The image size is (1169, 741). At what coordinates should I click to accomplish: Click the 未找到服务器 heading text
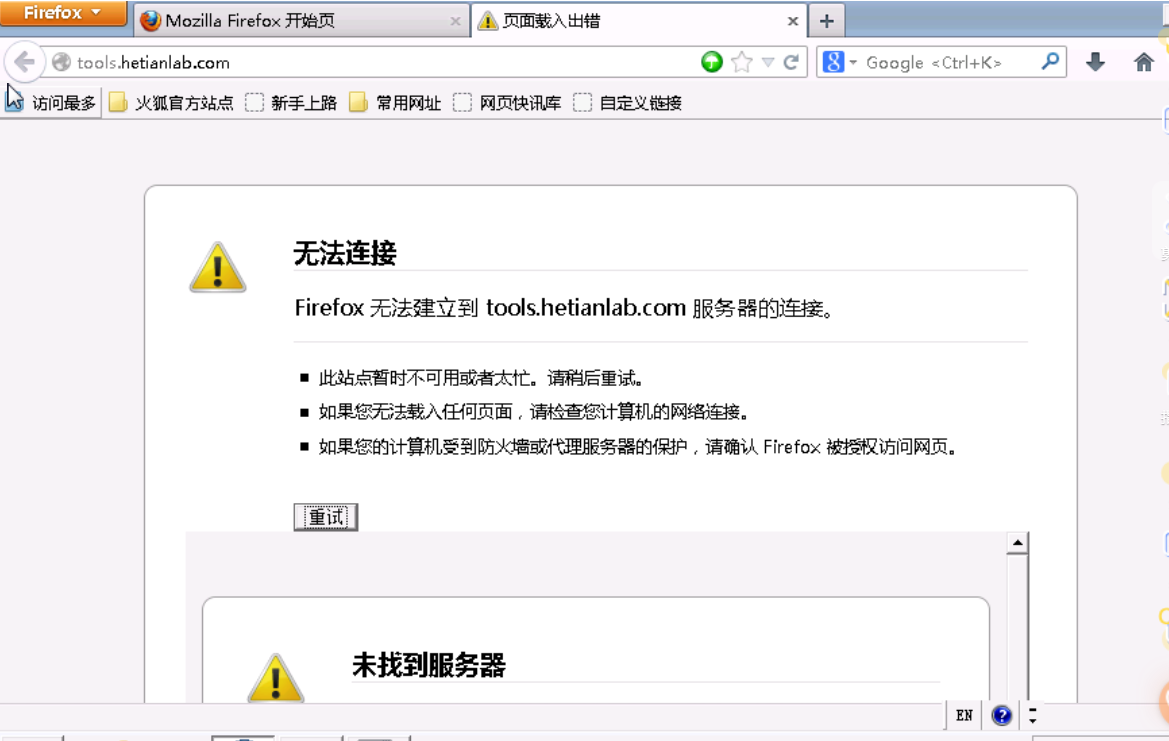point(429,665)
